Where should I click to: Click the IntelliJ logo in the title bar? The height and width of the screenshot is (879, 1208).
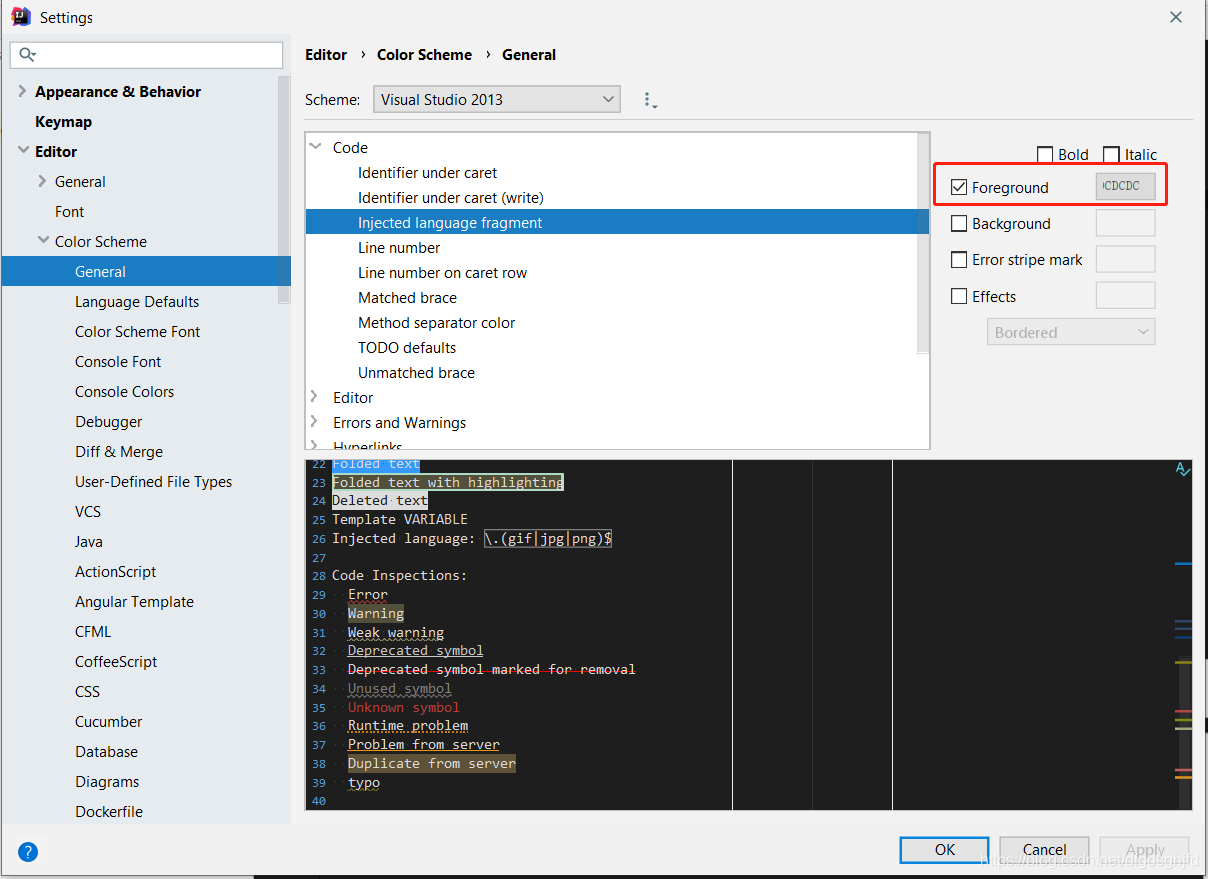pos(20,17)
